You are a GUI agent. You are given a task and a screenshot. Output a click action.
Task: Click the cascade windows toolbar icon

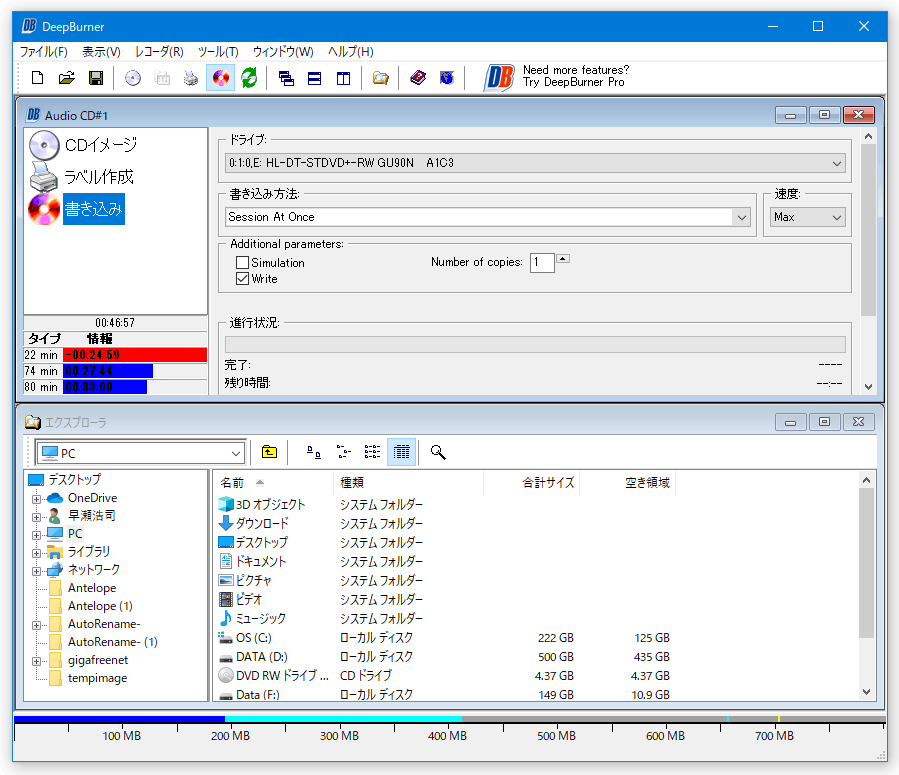[286, 78]
